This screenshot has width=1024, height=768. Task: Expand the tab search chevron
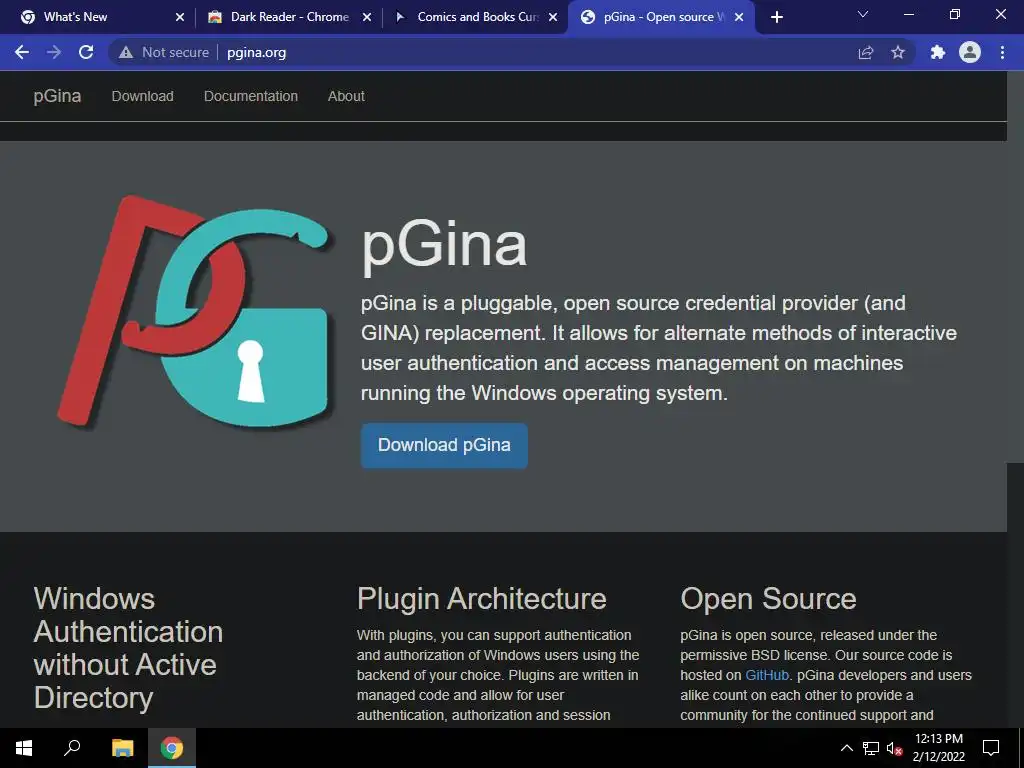click(x=863, y=14)
